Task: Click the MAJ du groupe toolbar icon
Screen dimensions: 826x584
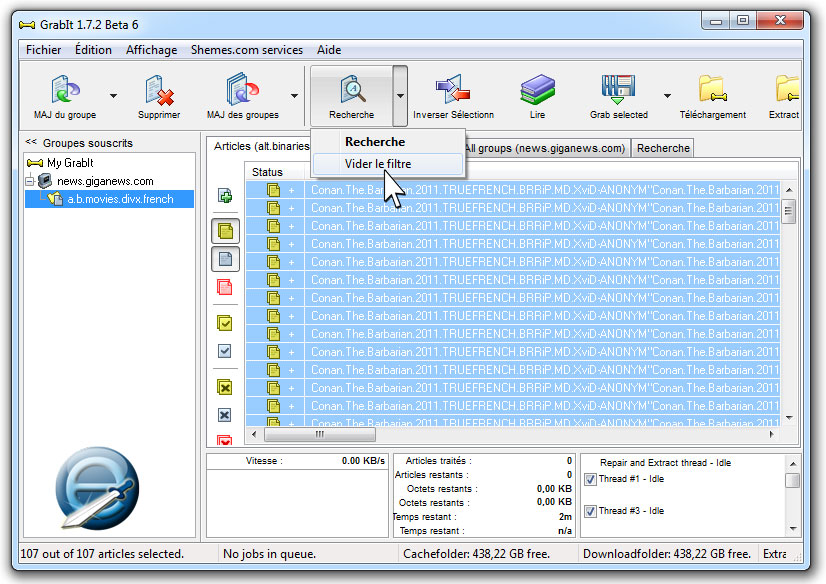Action: pos(66,88)
